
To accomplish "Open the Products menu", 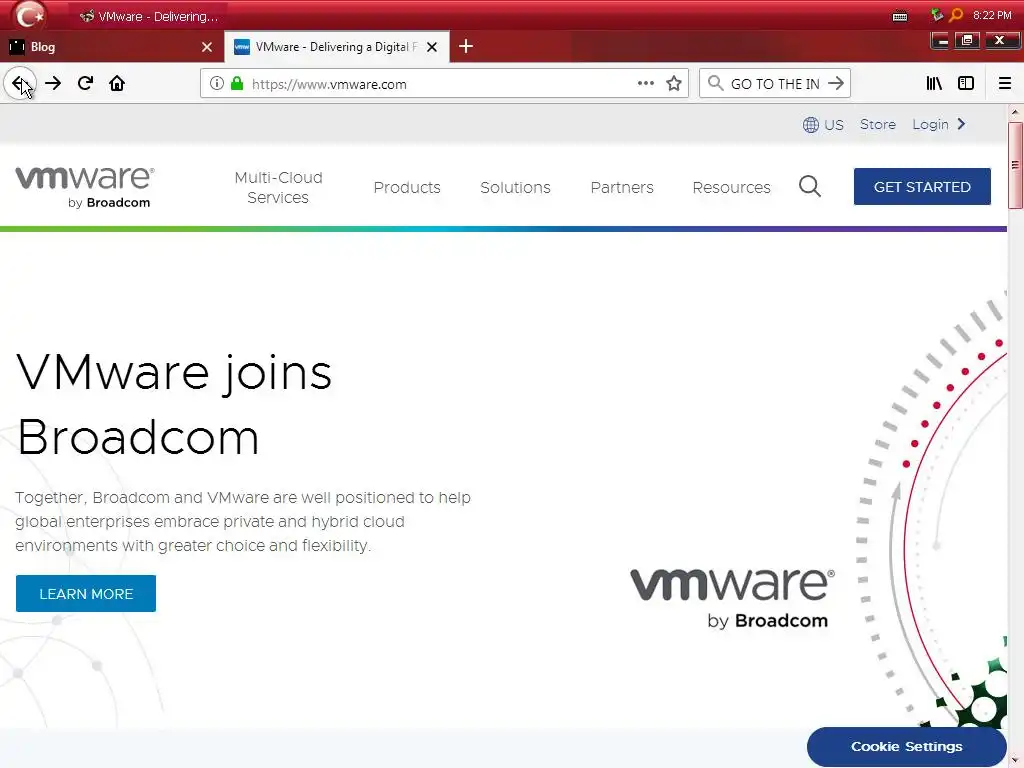I will [407, 187].
